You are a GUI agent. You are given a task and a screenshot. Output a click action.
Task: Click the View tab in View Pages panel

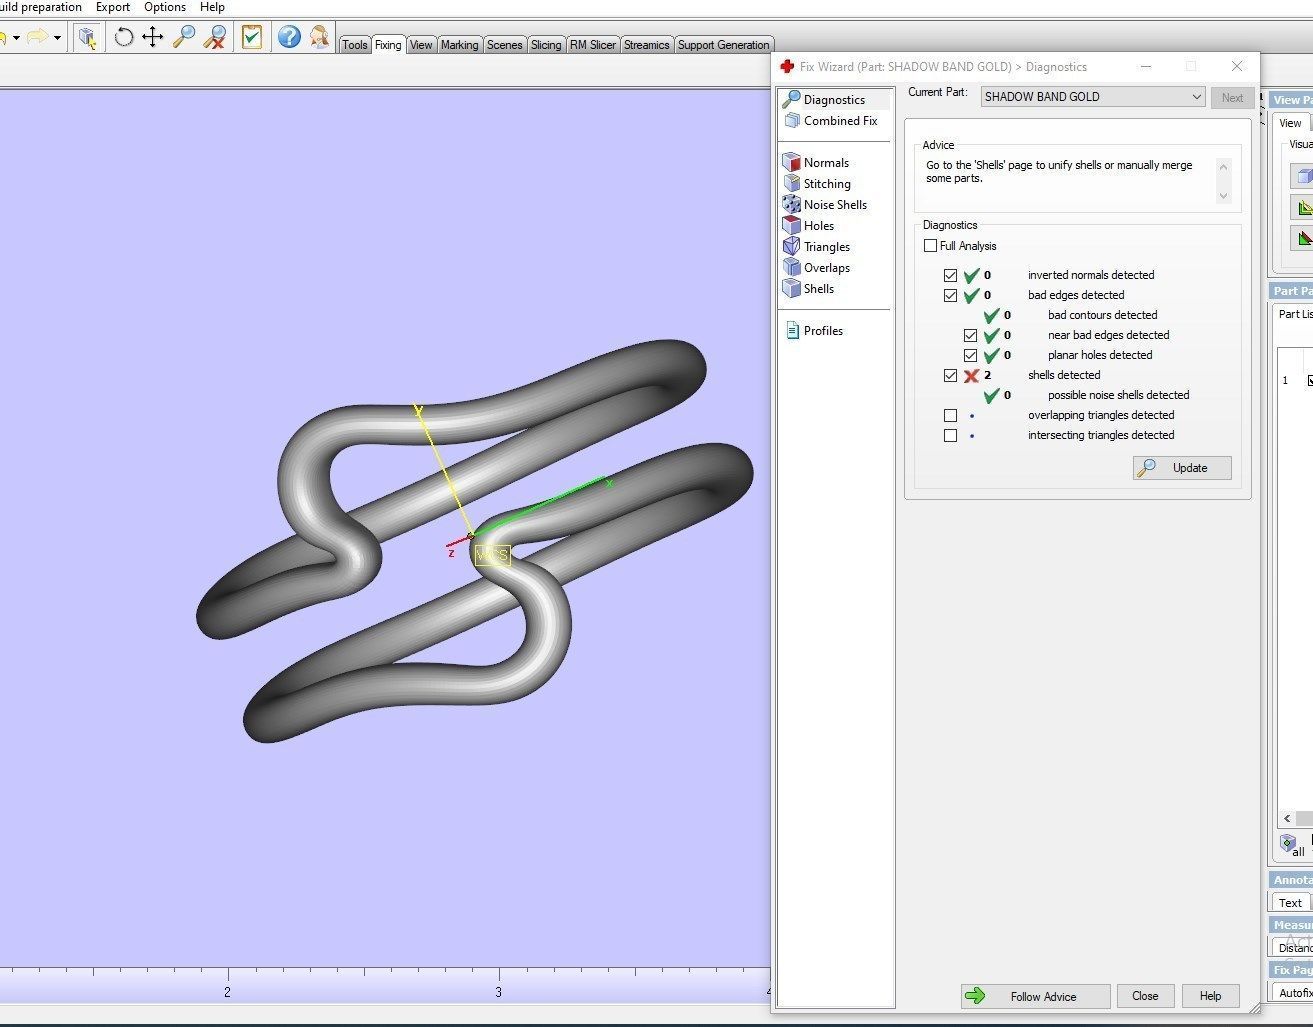[x=1290, y=123]
